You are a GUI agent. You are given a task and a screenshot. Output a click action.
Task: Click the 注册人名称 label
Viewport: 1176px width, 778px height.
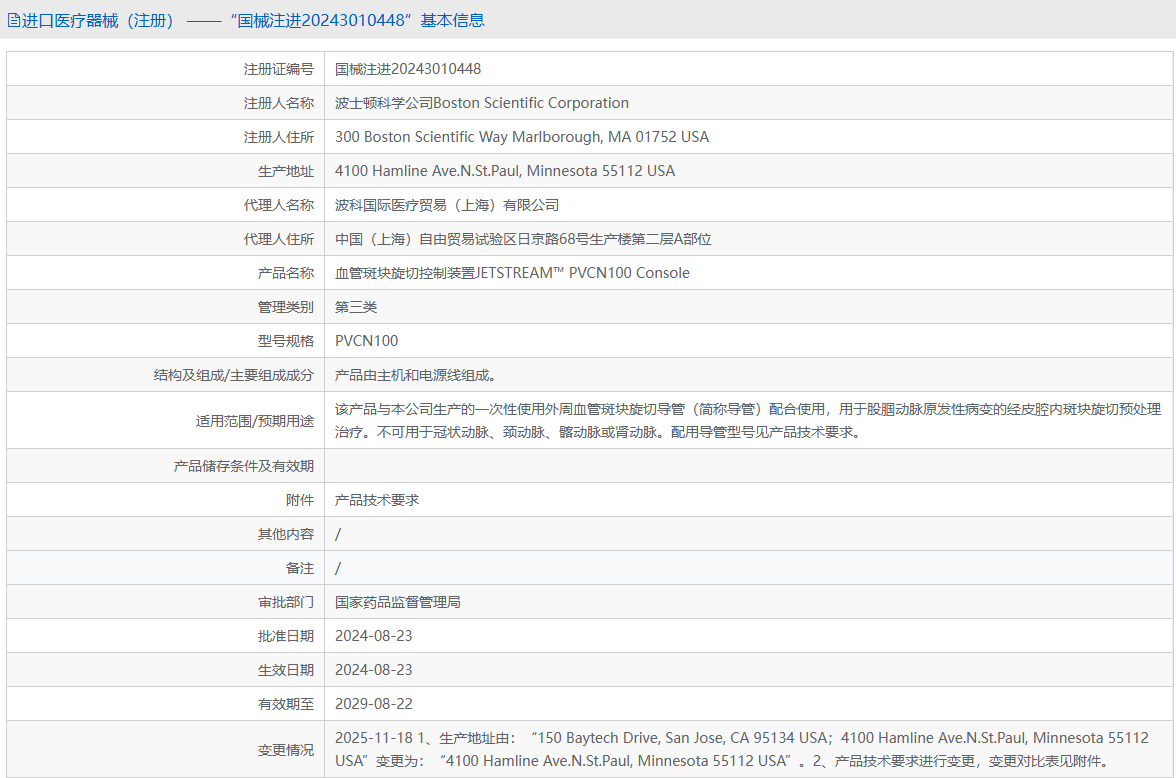click(x=278, y=103)
